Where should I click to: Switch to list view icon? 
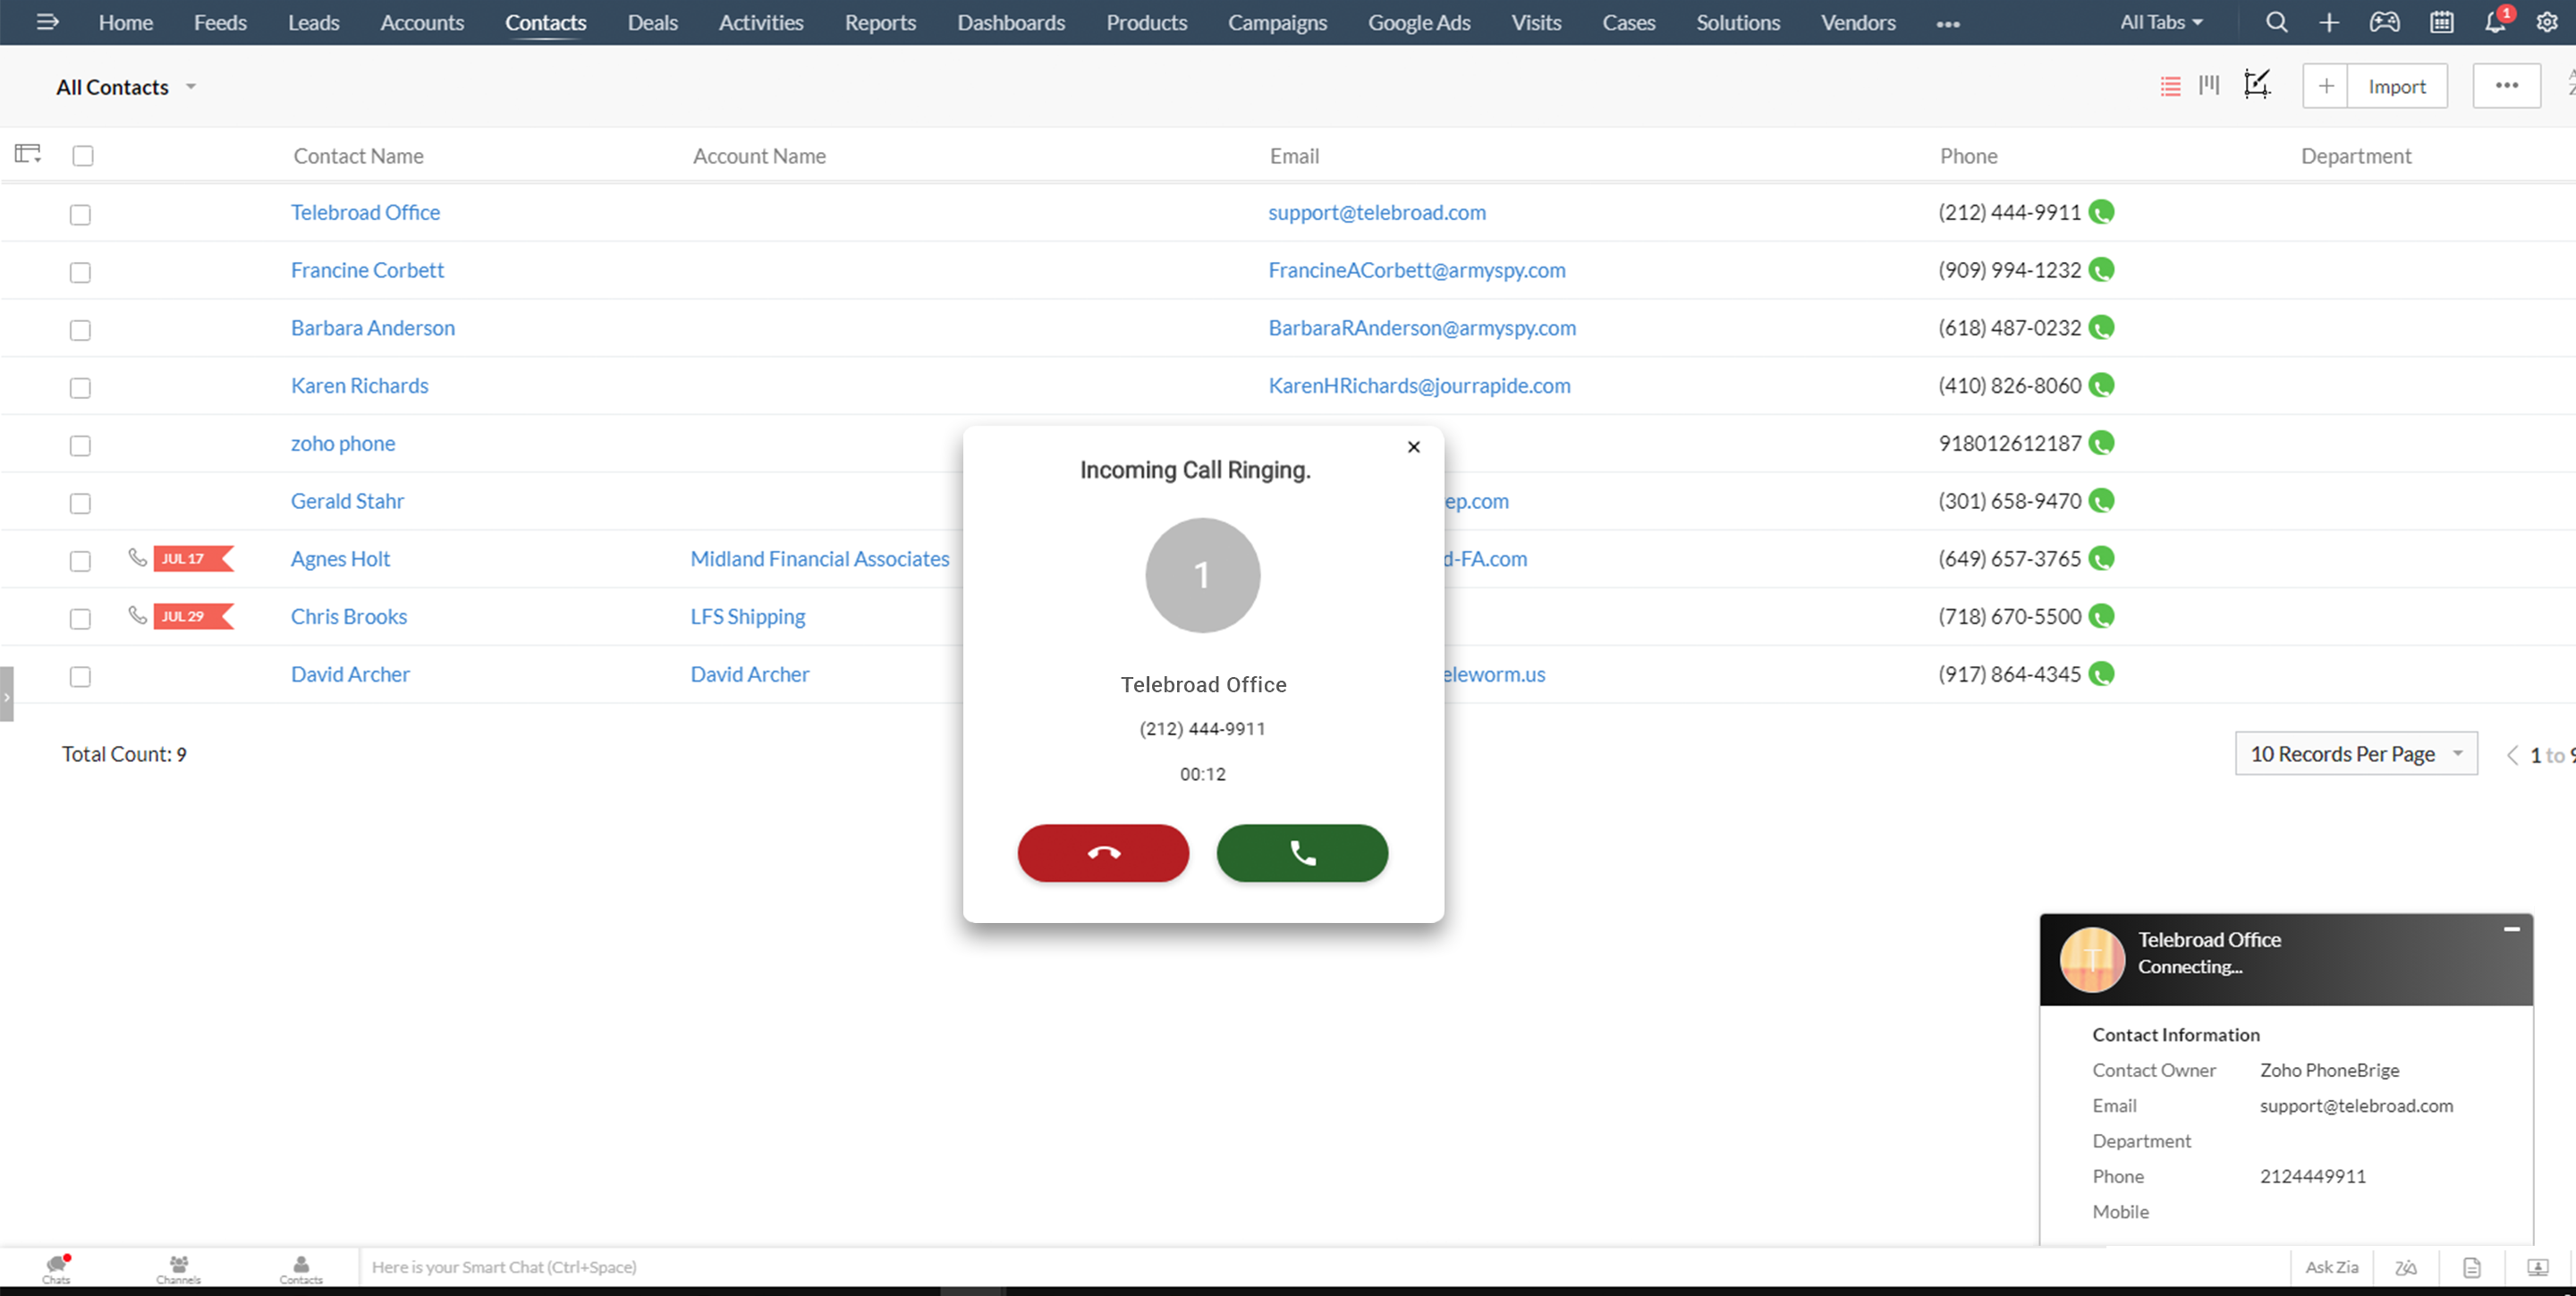tap(2170, 86)
